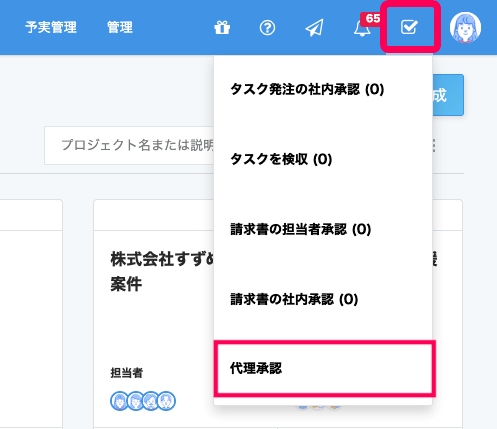
Task: Toggle the approval checkbox icon menu
Action: pyautogui.click(x=409, y=27)
